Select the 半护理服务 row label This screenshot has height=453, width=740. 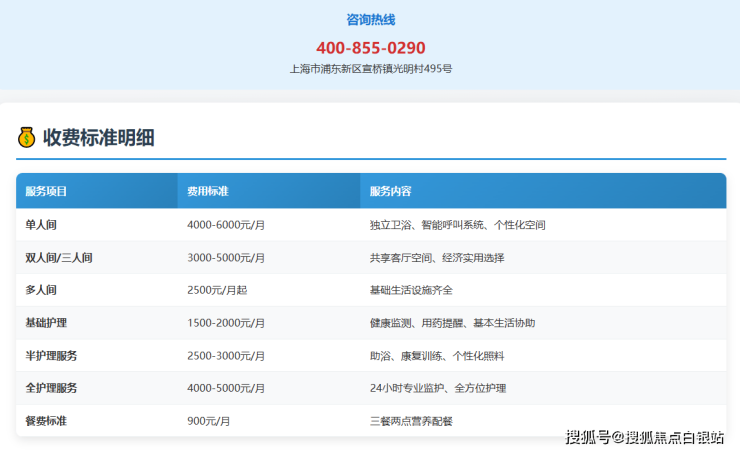tap(51, 356)
